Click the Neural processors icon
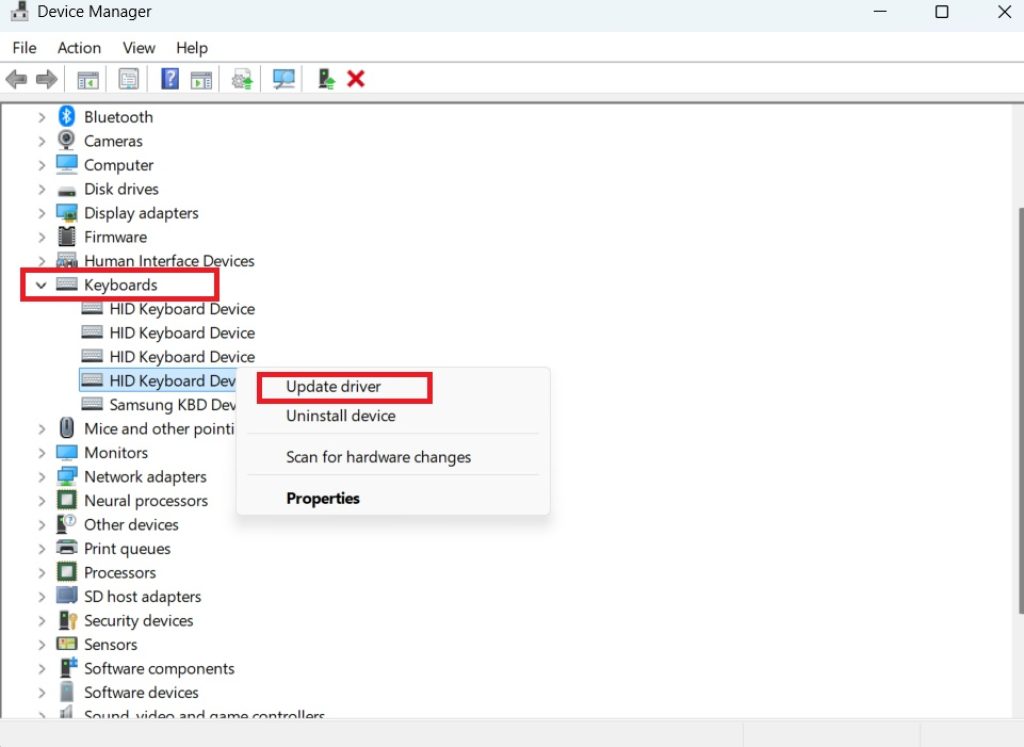This screenshot has width=1024, height=747. point(67,500)
